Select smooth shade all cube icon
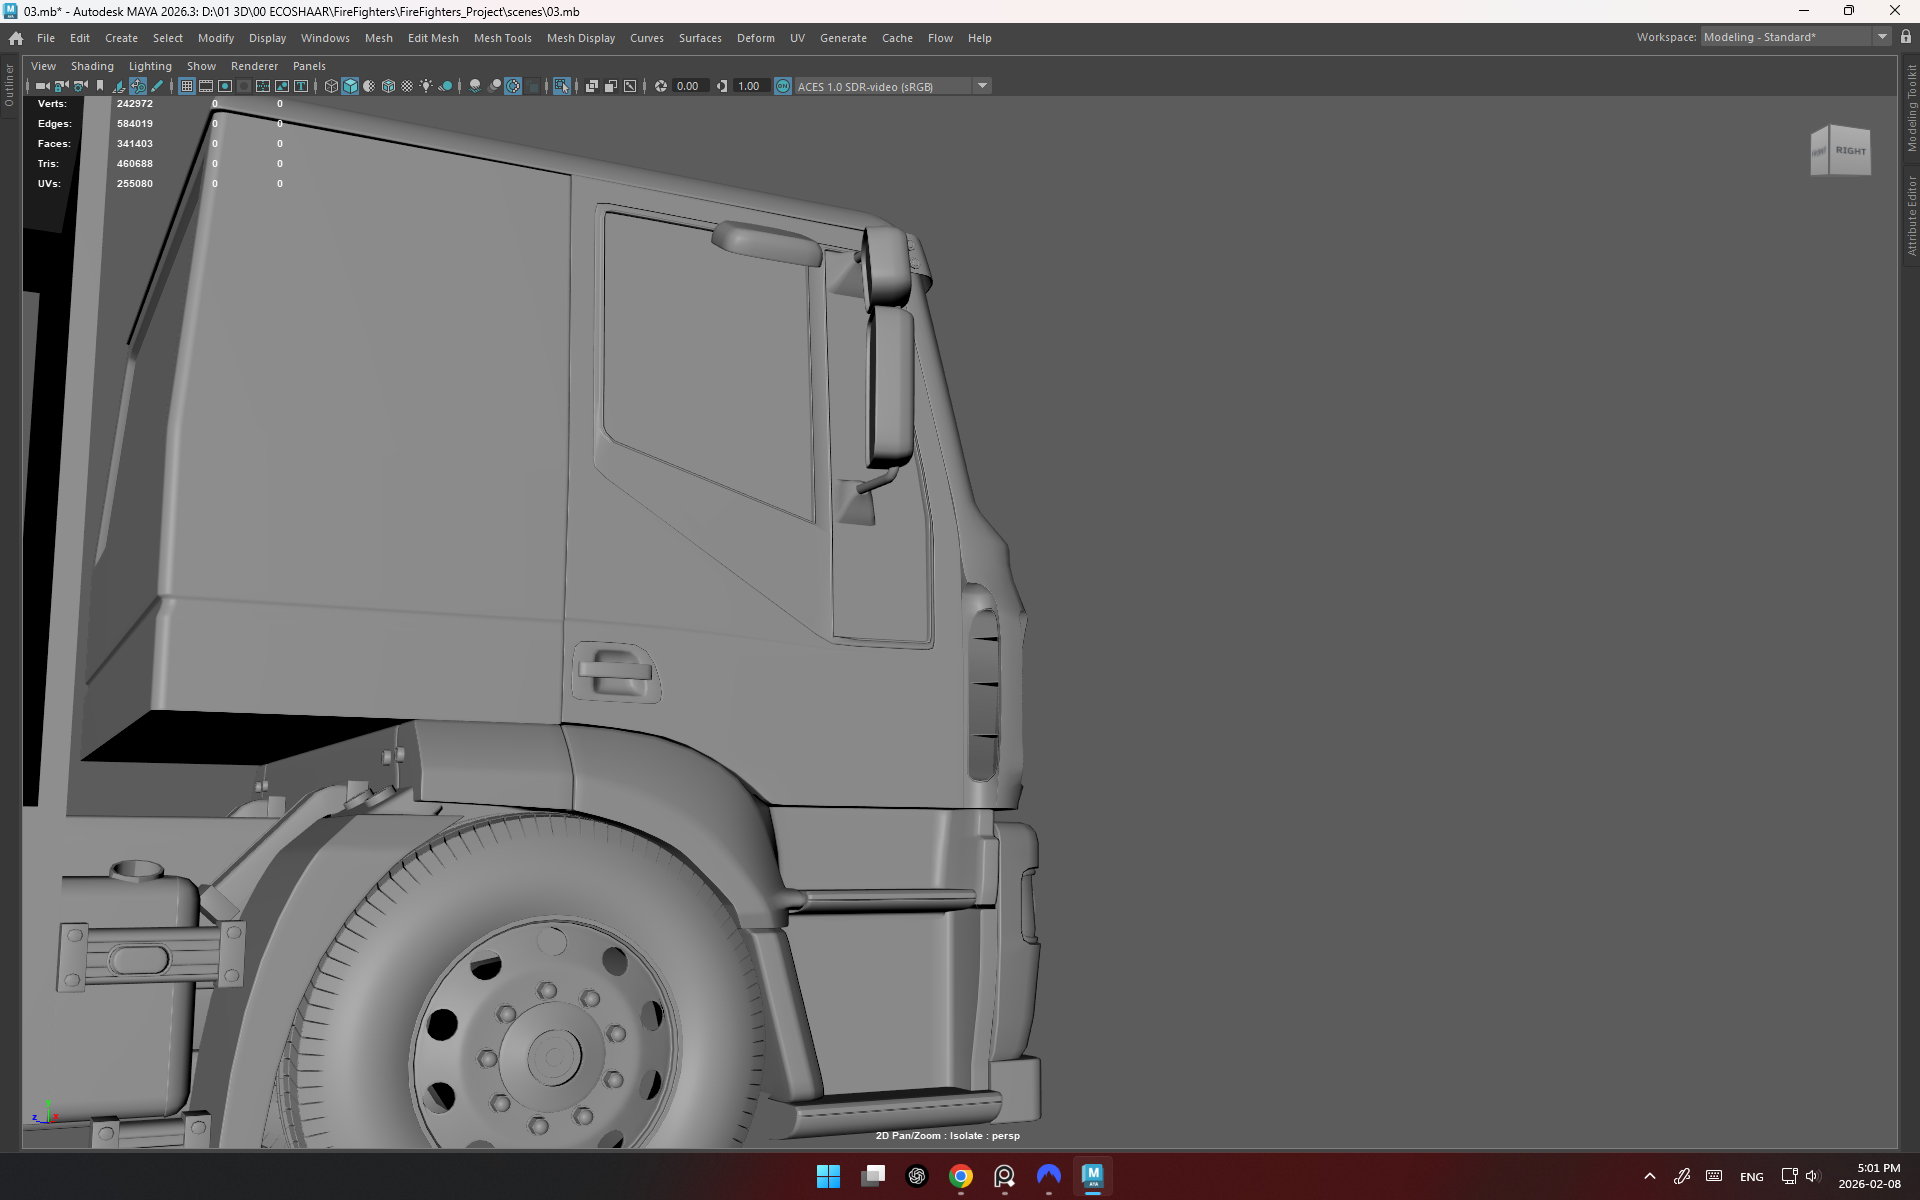The width and height of the screenshot is (1920, 1200). pyautogui.click(x=350, y=86)
